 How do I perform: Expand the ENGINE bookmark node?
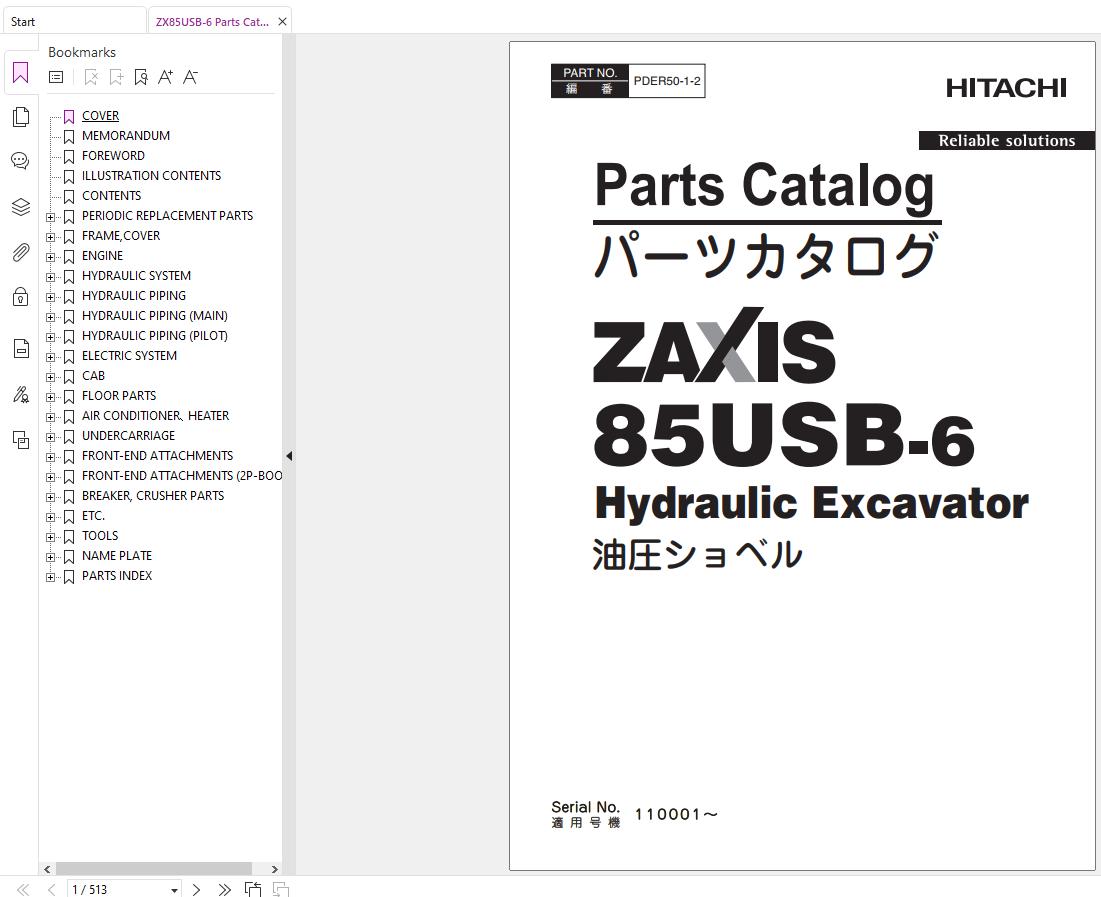tap(51, 257)
